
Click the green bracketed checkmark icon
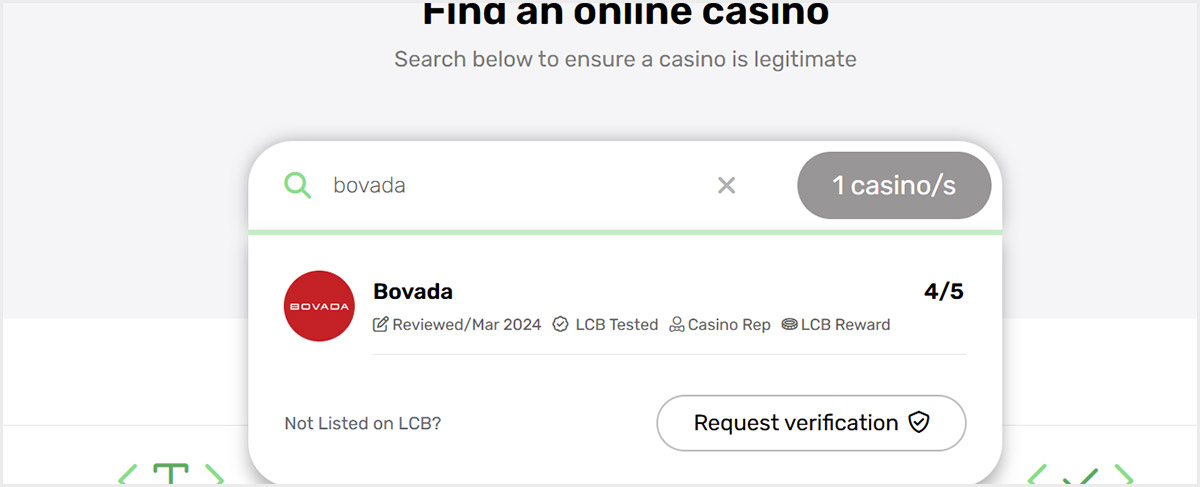tap(1081, 477)
